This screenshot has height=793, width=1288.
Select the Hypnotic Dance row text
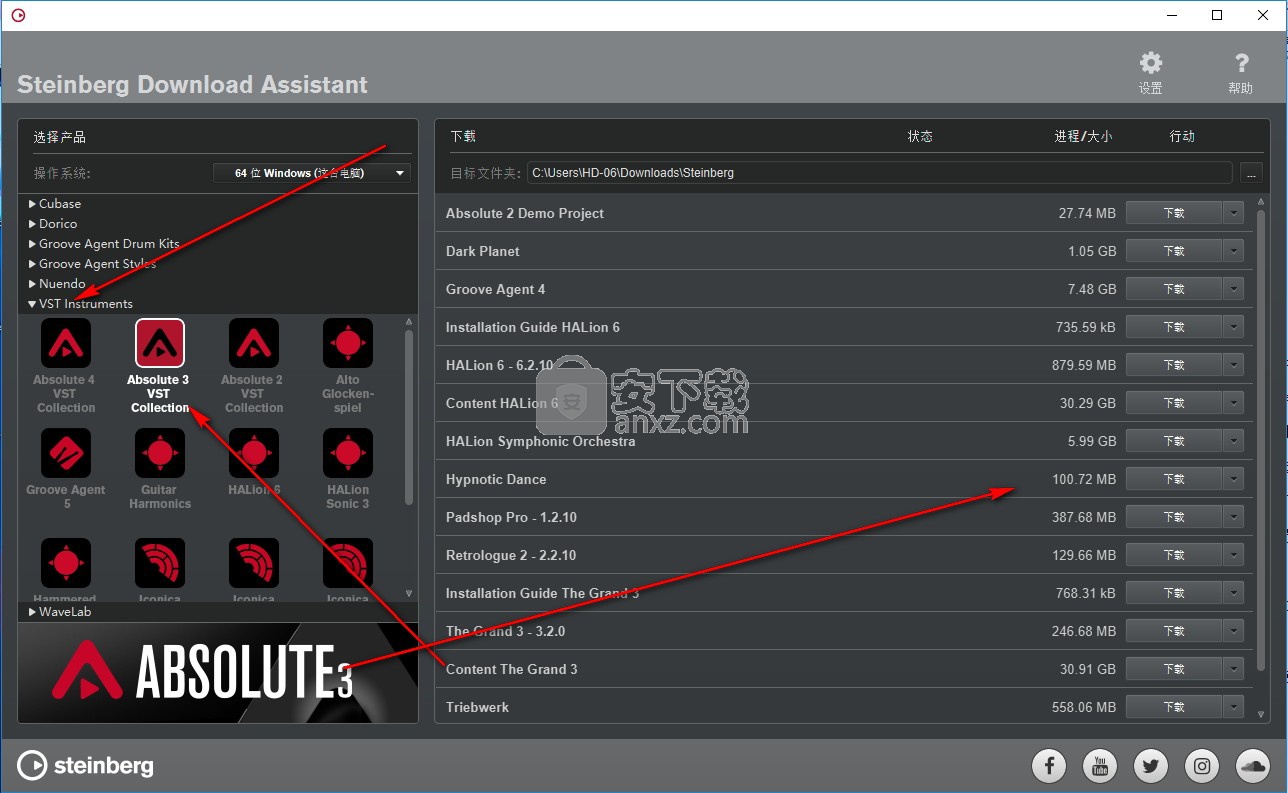click(496, 479)
